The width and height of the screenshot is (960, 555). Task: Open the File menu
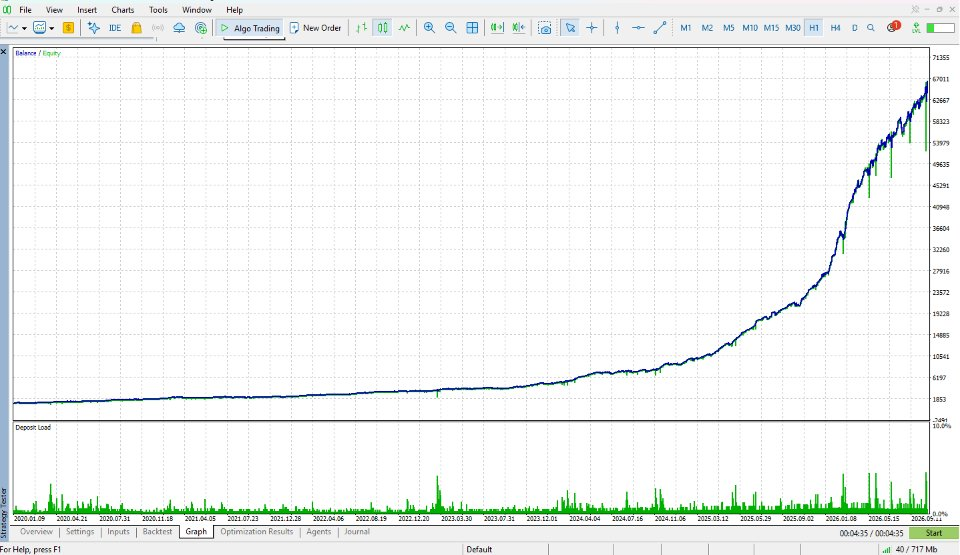click(25, 10)
